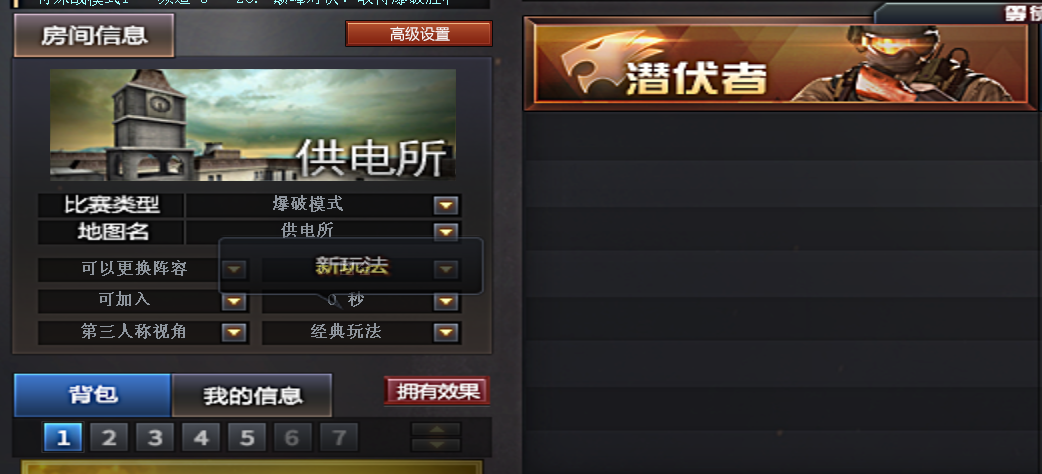This screenshot has height=474, width=1042.
Task: Expand the 可加入 dropdown arrow
Action: 234,302
